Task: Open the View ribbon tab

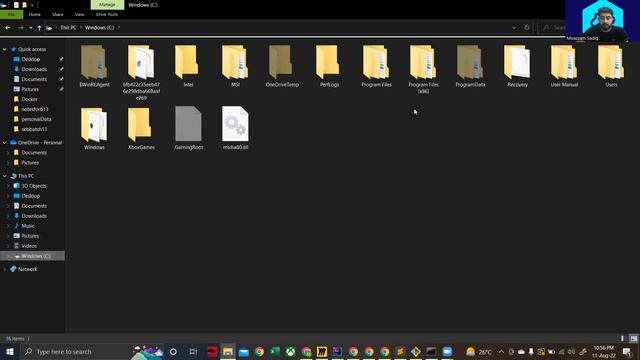Action: tap(79, 14)
